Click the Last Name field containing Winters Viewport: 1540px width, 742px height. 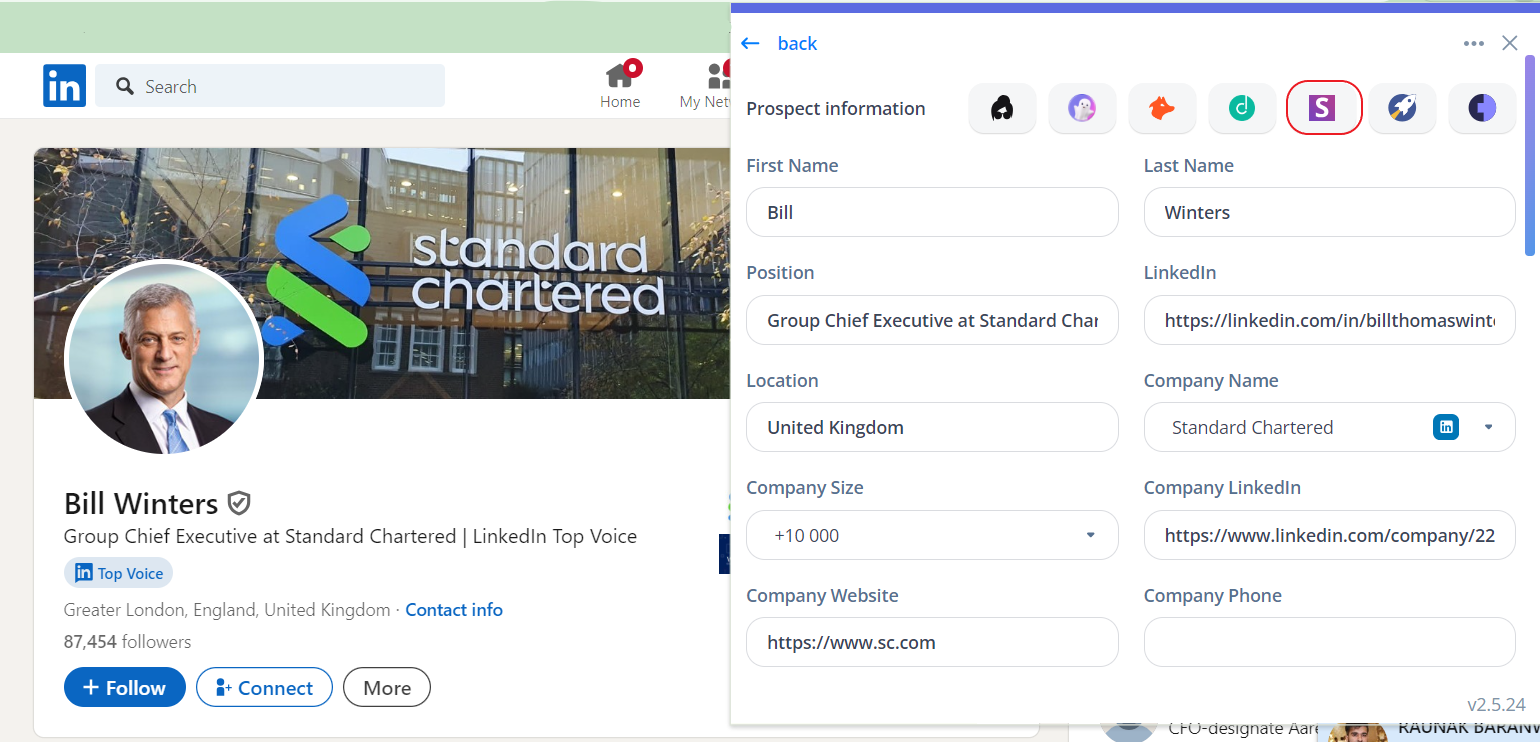(x=1330, y=212)
